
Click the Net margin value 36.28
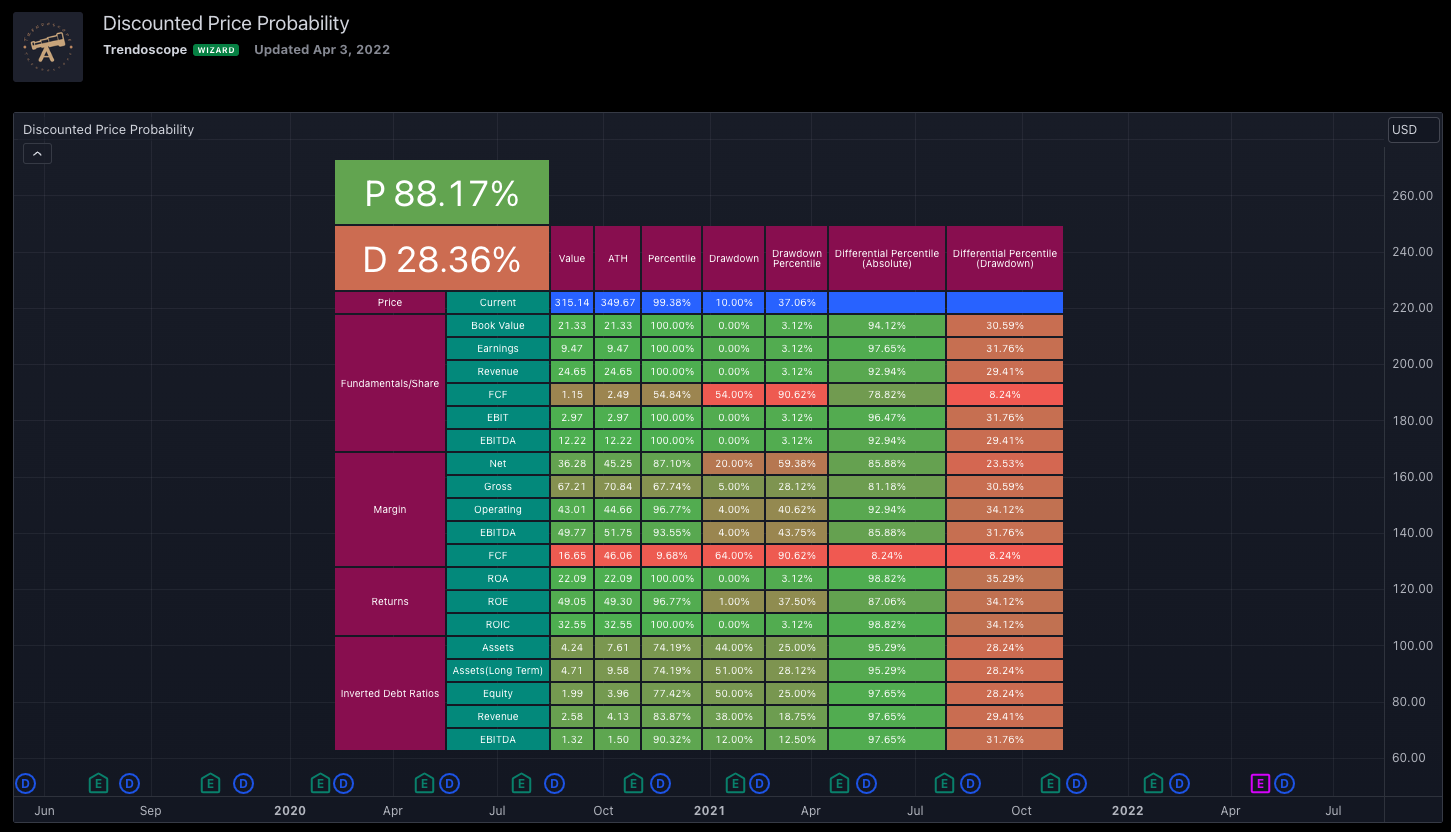(572, 463)
